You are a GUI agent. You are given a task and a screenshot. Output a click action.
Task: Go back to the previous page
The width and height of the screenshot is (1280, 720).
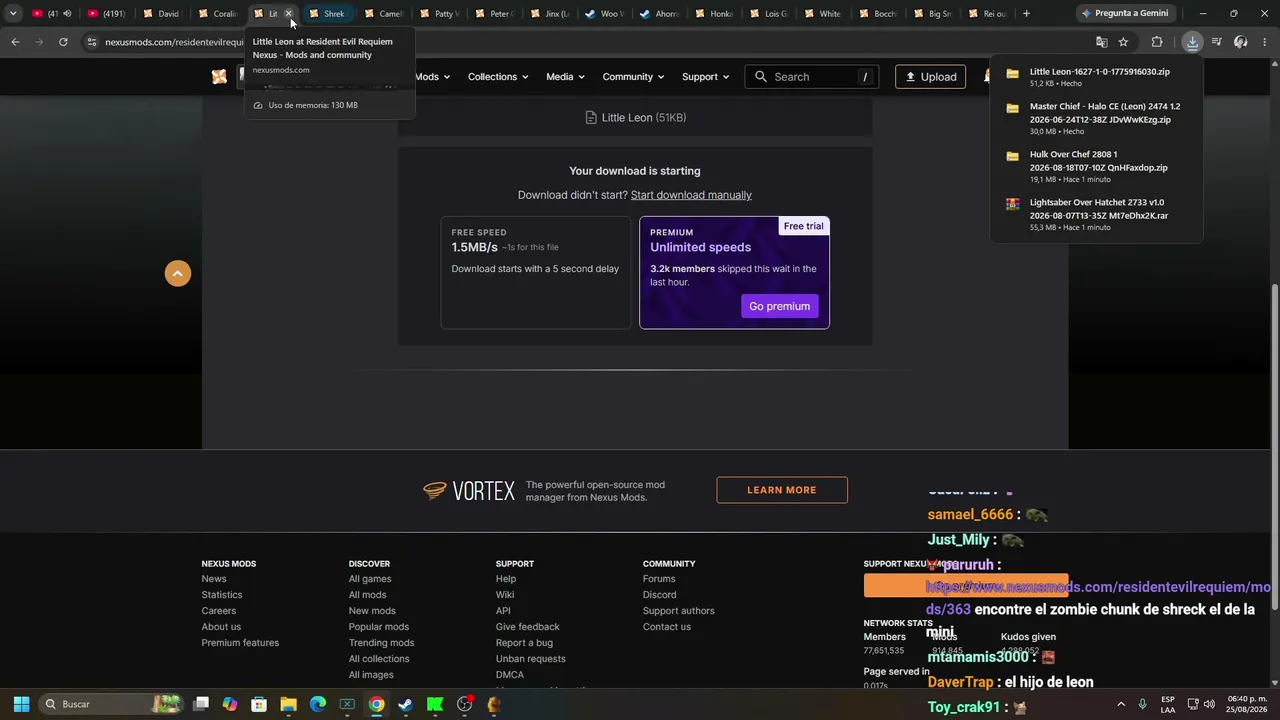pyautogui.click(x=15, y=42)
